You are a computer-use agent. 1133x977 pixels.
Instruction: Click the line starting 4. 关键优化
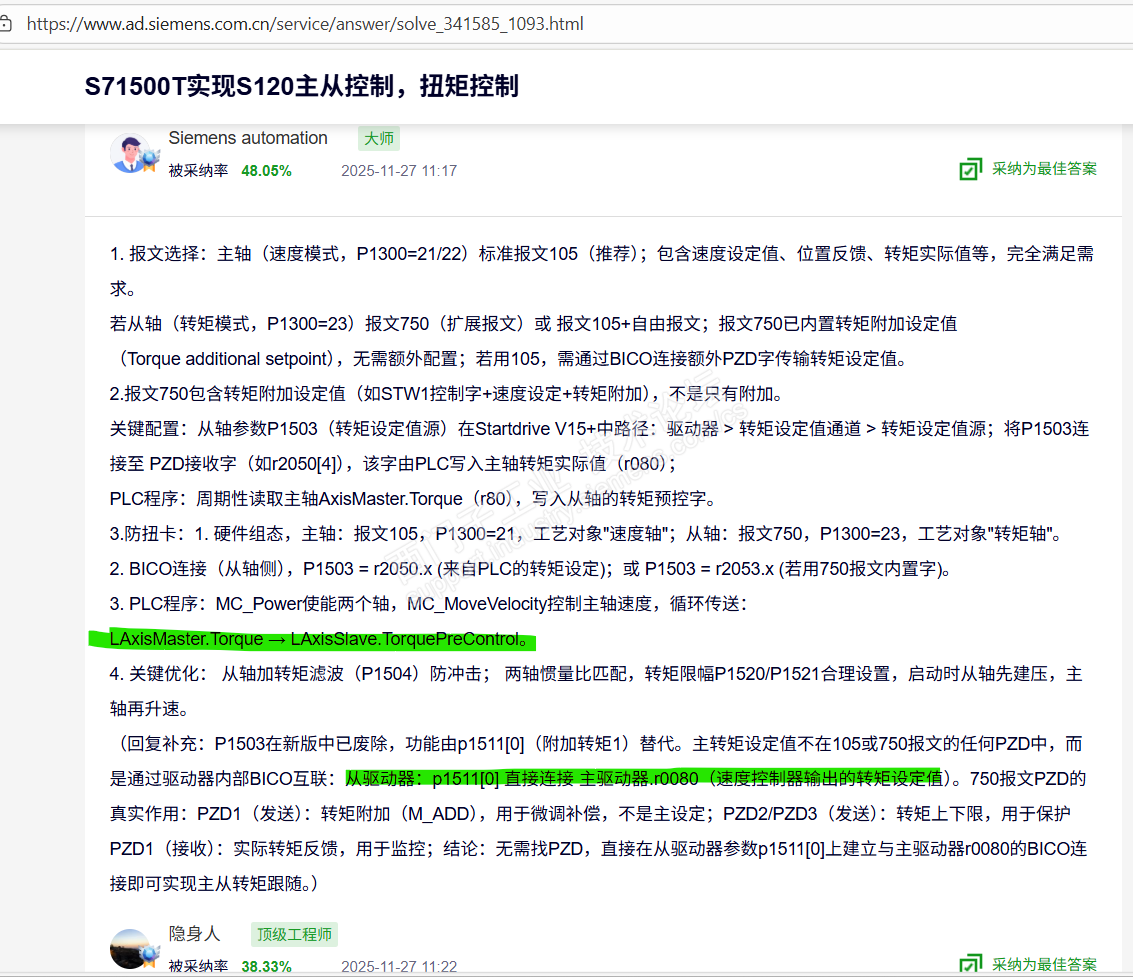(x=596, y=675)
